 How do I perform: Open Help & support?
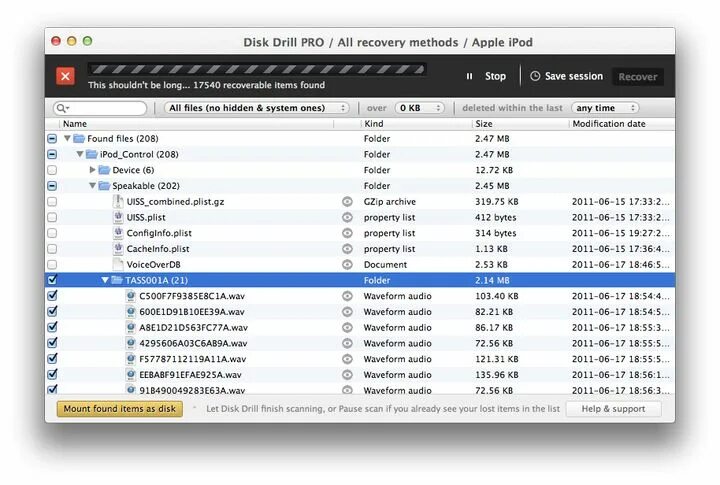point(613,409)
